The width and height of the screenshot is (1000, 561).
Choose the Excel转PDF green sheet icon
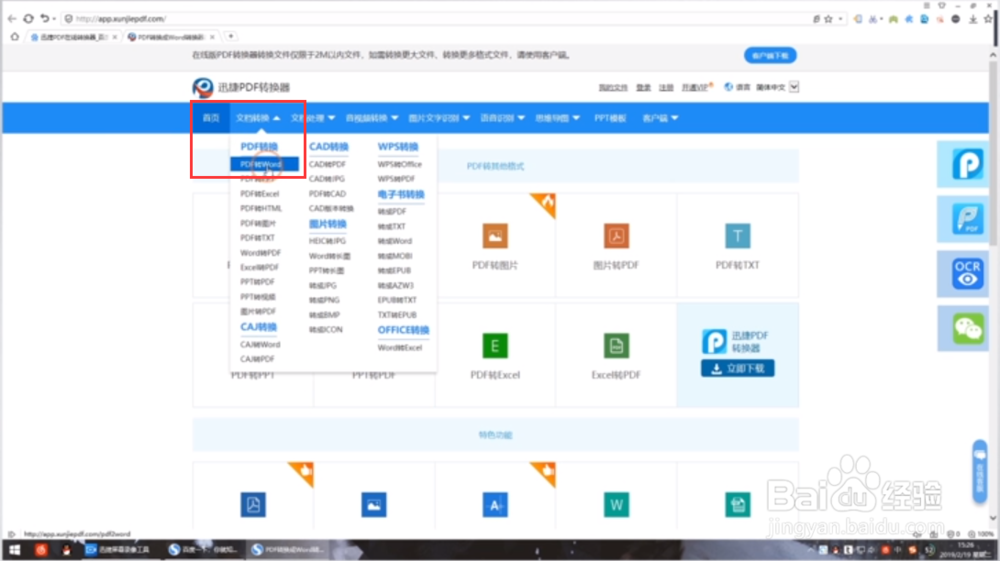(x=616, y=346)
